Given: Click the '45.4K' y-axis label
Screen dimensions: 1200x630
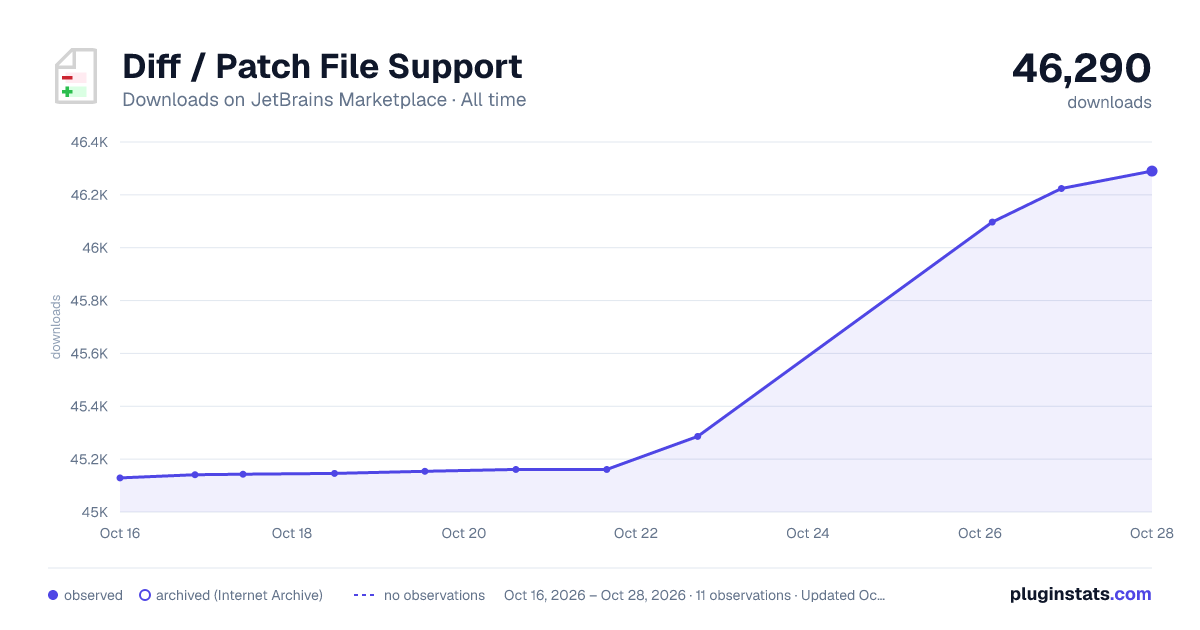Looking at the screenshot, I should 89,407.
